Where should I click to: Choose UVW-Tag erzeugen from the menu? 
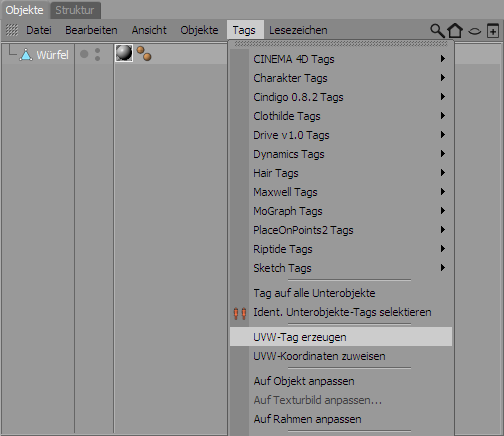coord(341,337)
